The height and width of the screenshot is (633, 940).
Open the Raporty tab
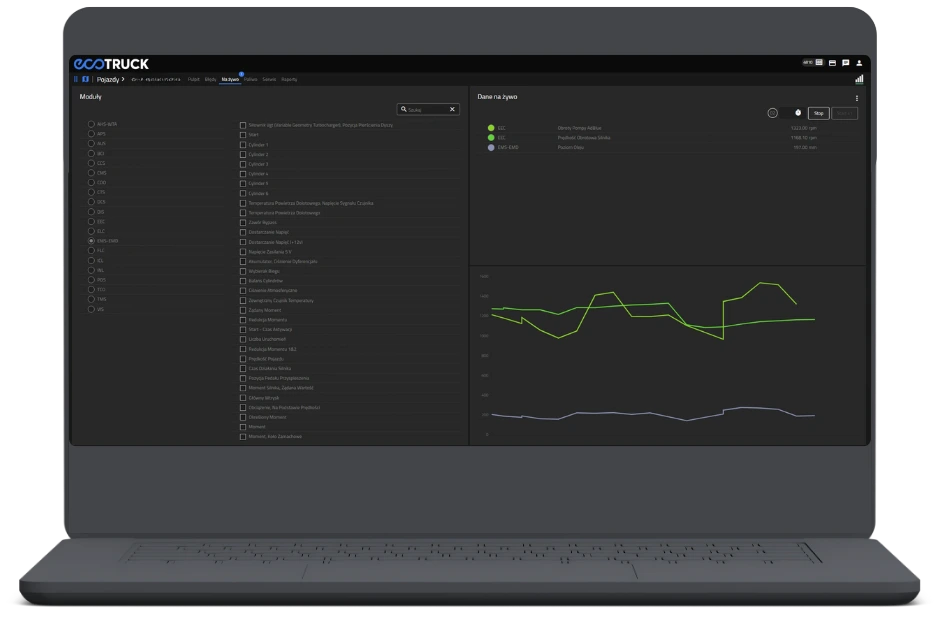289,79
